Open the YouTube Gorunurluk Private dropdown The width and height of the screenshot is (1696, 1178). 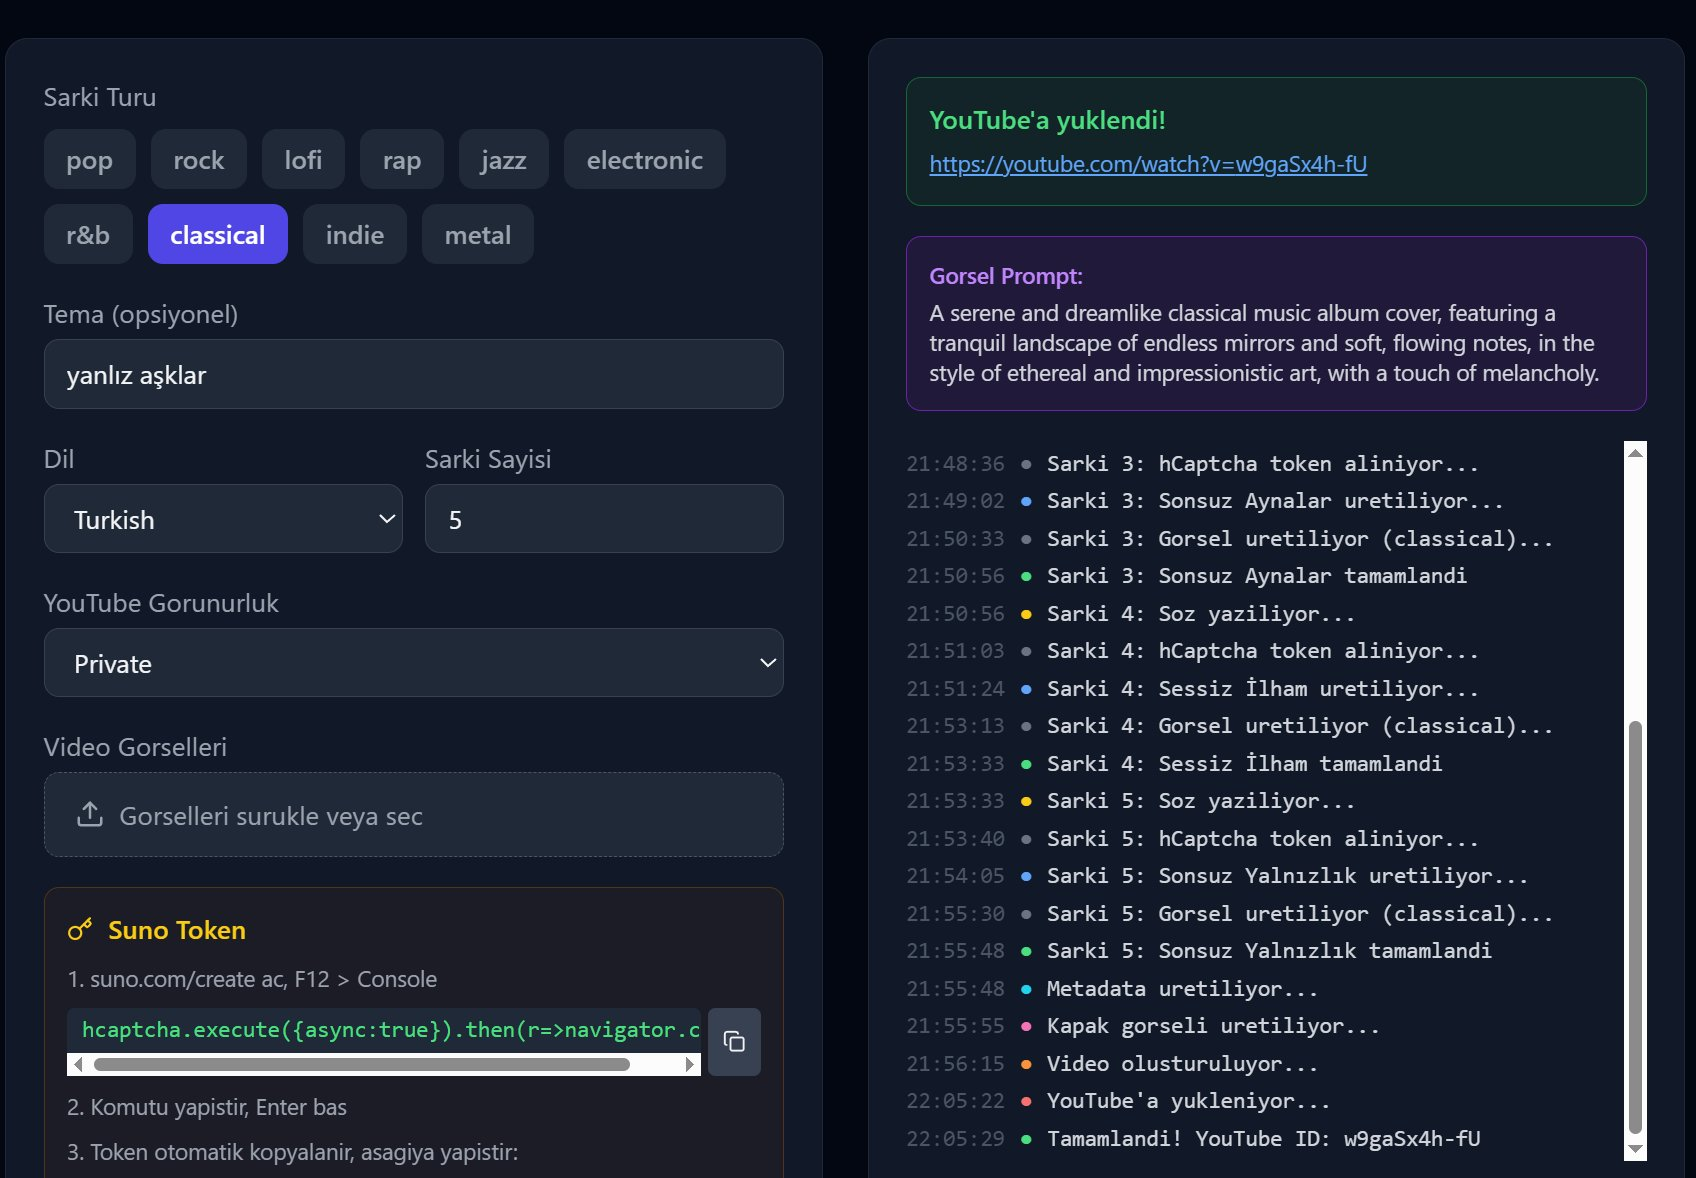click(x=413, y=663)
